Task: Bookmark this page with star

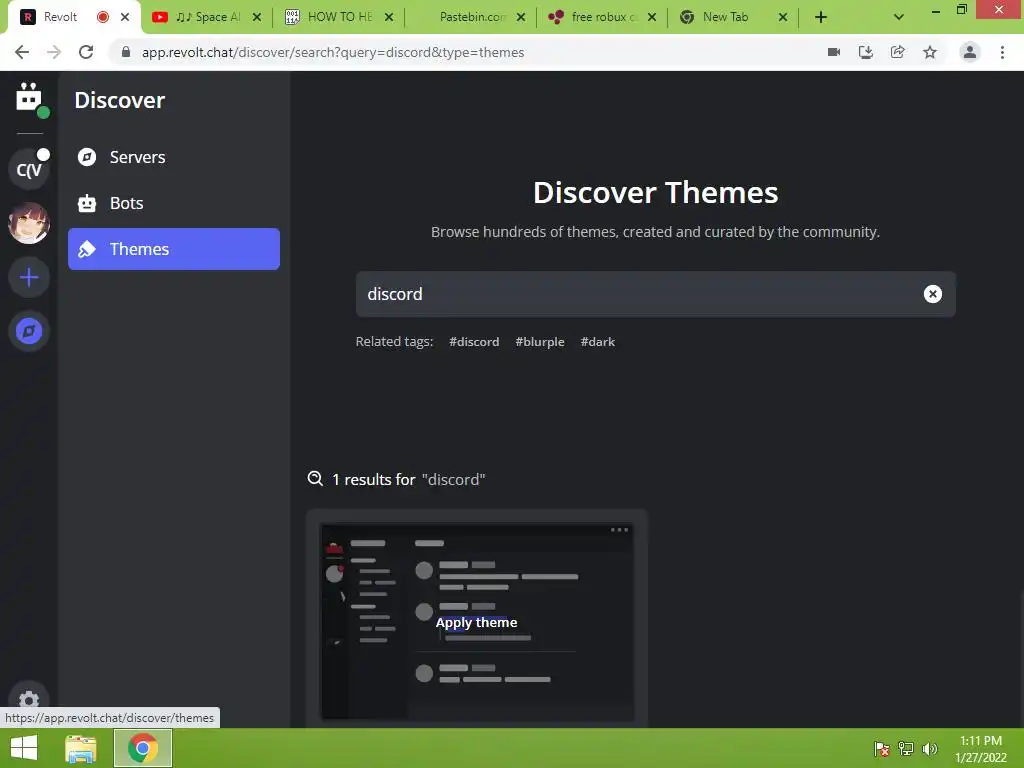Action: click(x=930, y=52)
